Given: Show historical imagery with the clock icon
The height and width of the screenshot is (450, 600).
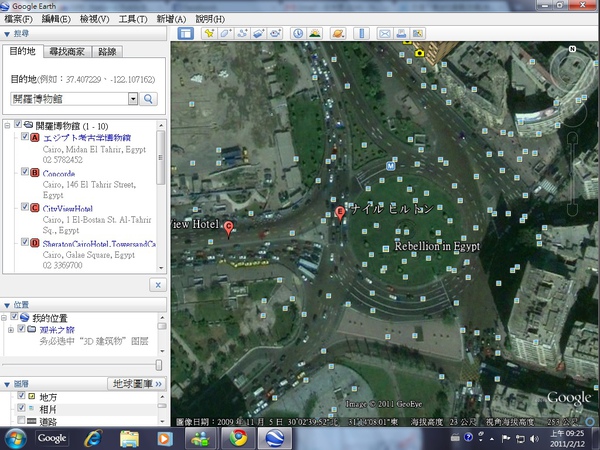Looking at the screenshot, I should (298, 34).
